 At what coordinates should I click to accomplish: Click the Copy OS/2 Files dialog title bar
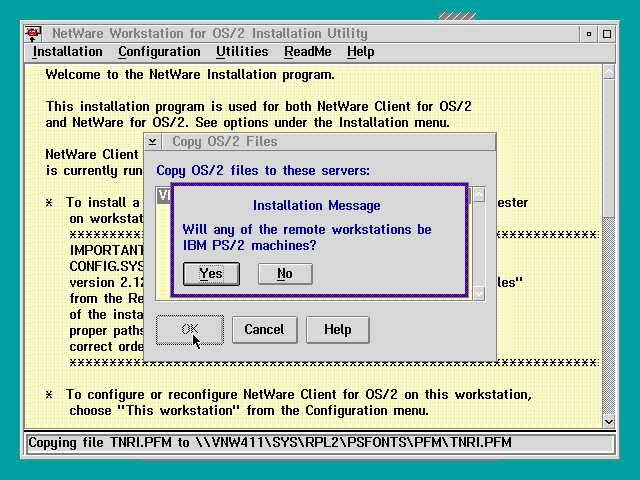(x=329, y=142)
